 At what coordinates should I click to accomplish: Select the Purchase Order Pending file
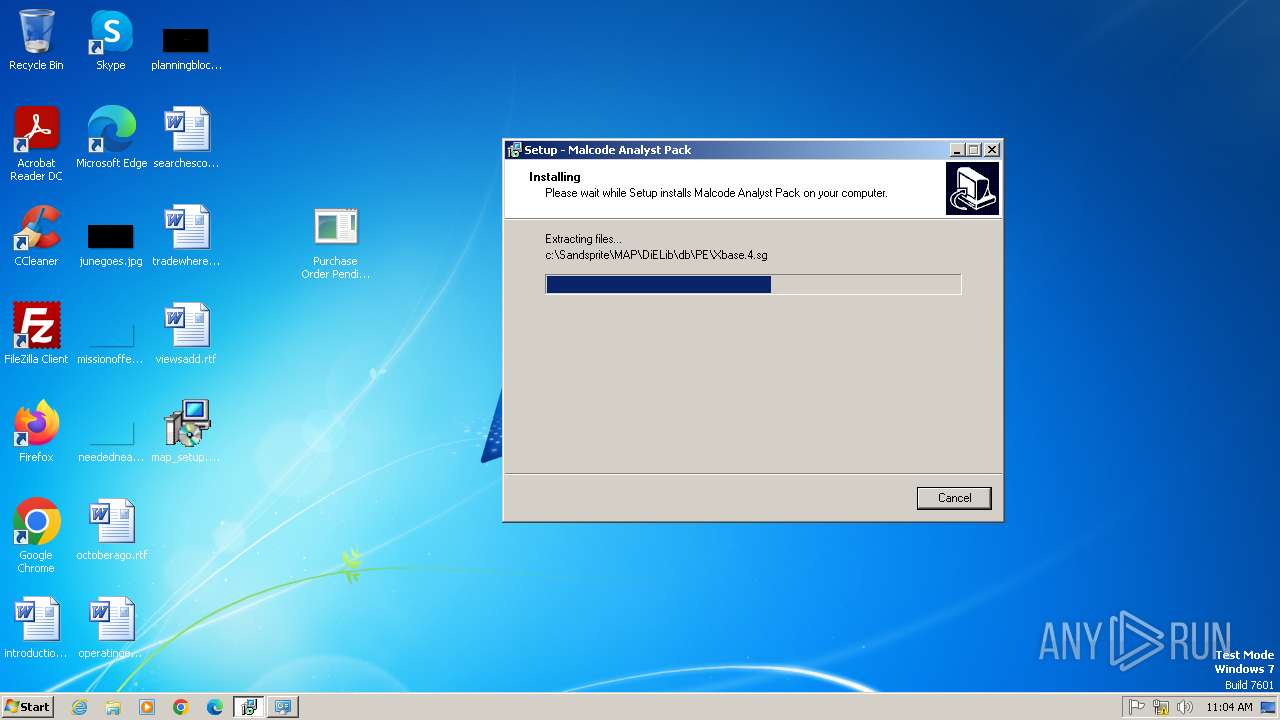(x=336, y=243)
